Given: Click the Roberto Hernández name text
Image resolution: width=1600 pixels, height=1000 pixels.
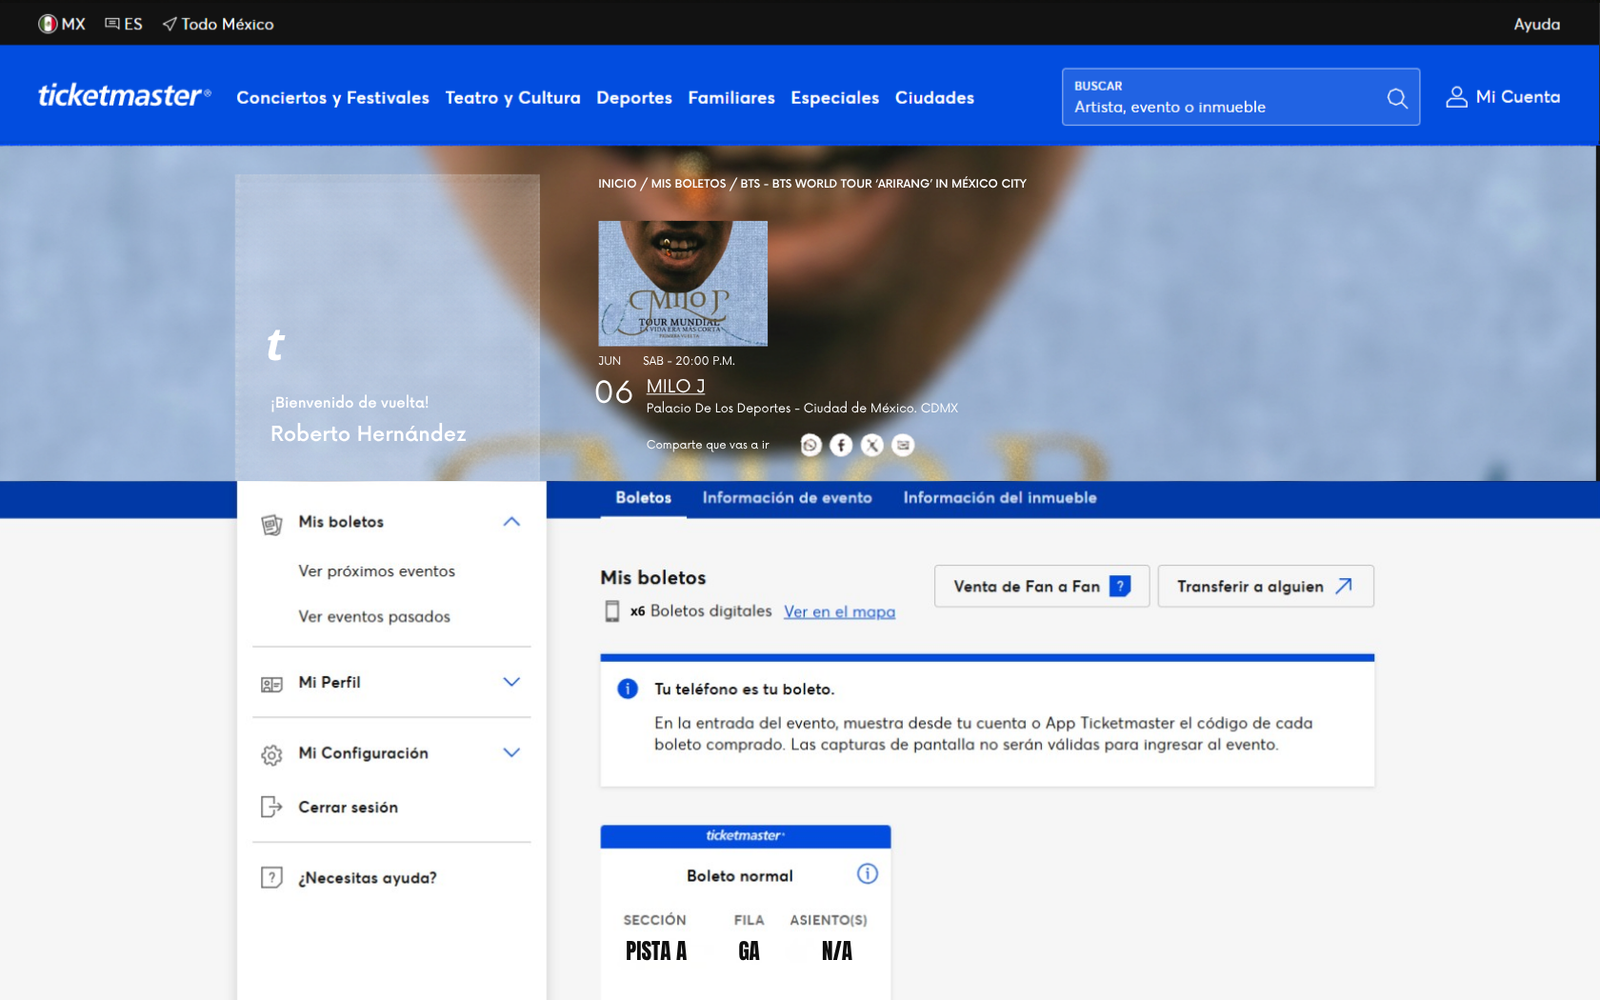Looking at the screenshot, I should point(368,434).
